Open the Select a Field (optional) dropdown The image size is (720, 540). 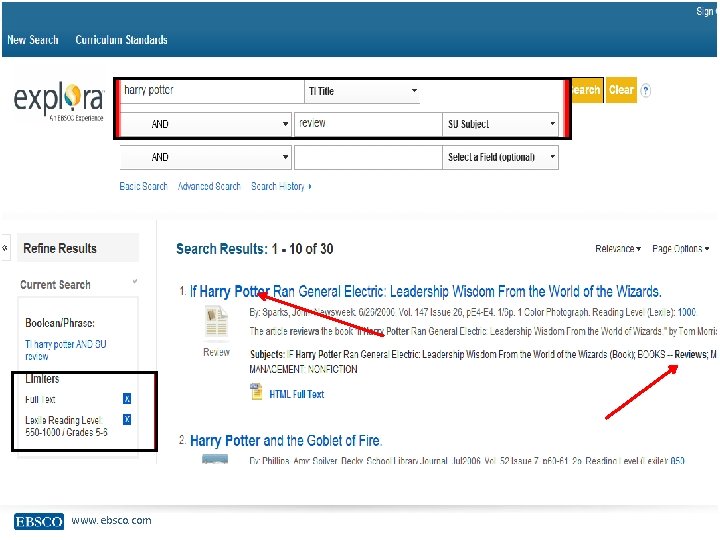[x=500, y=158]
